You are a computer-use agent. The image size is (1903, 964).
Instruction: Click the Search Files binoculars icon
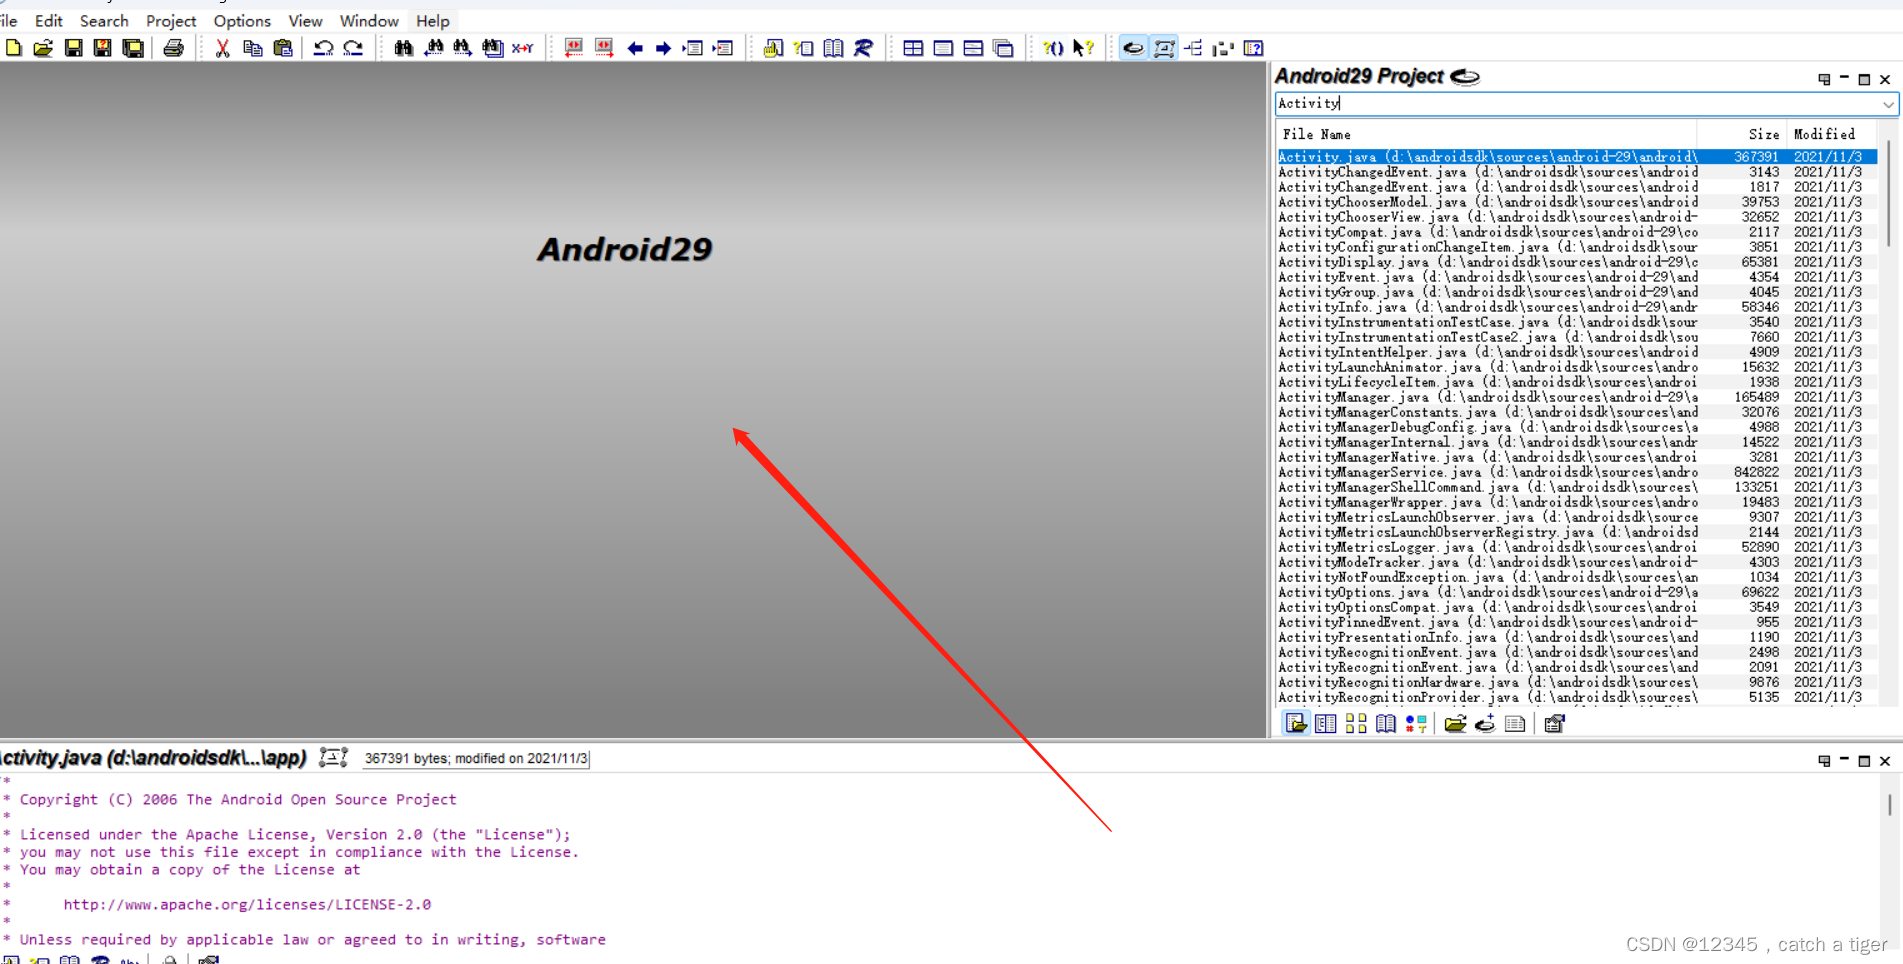pos(492,47)
